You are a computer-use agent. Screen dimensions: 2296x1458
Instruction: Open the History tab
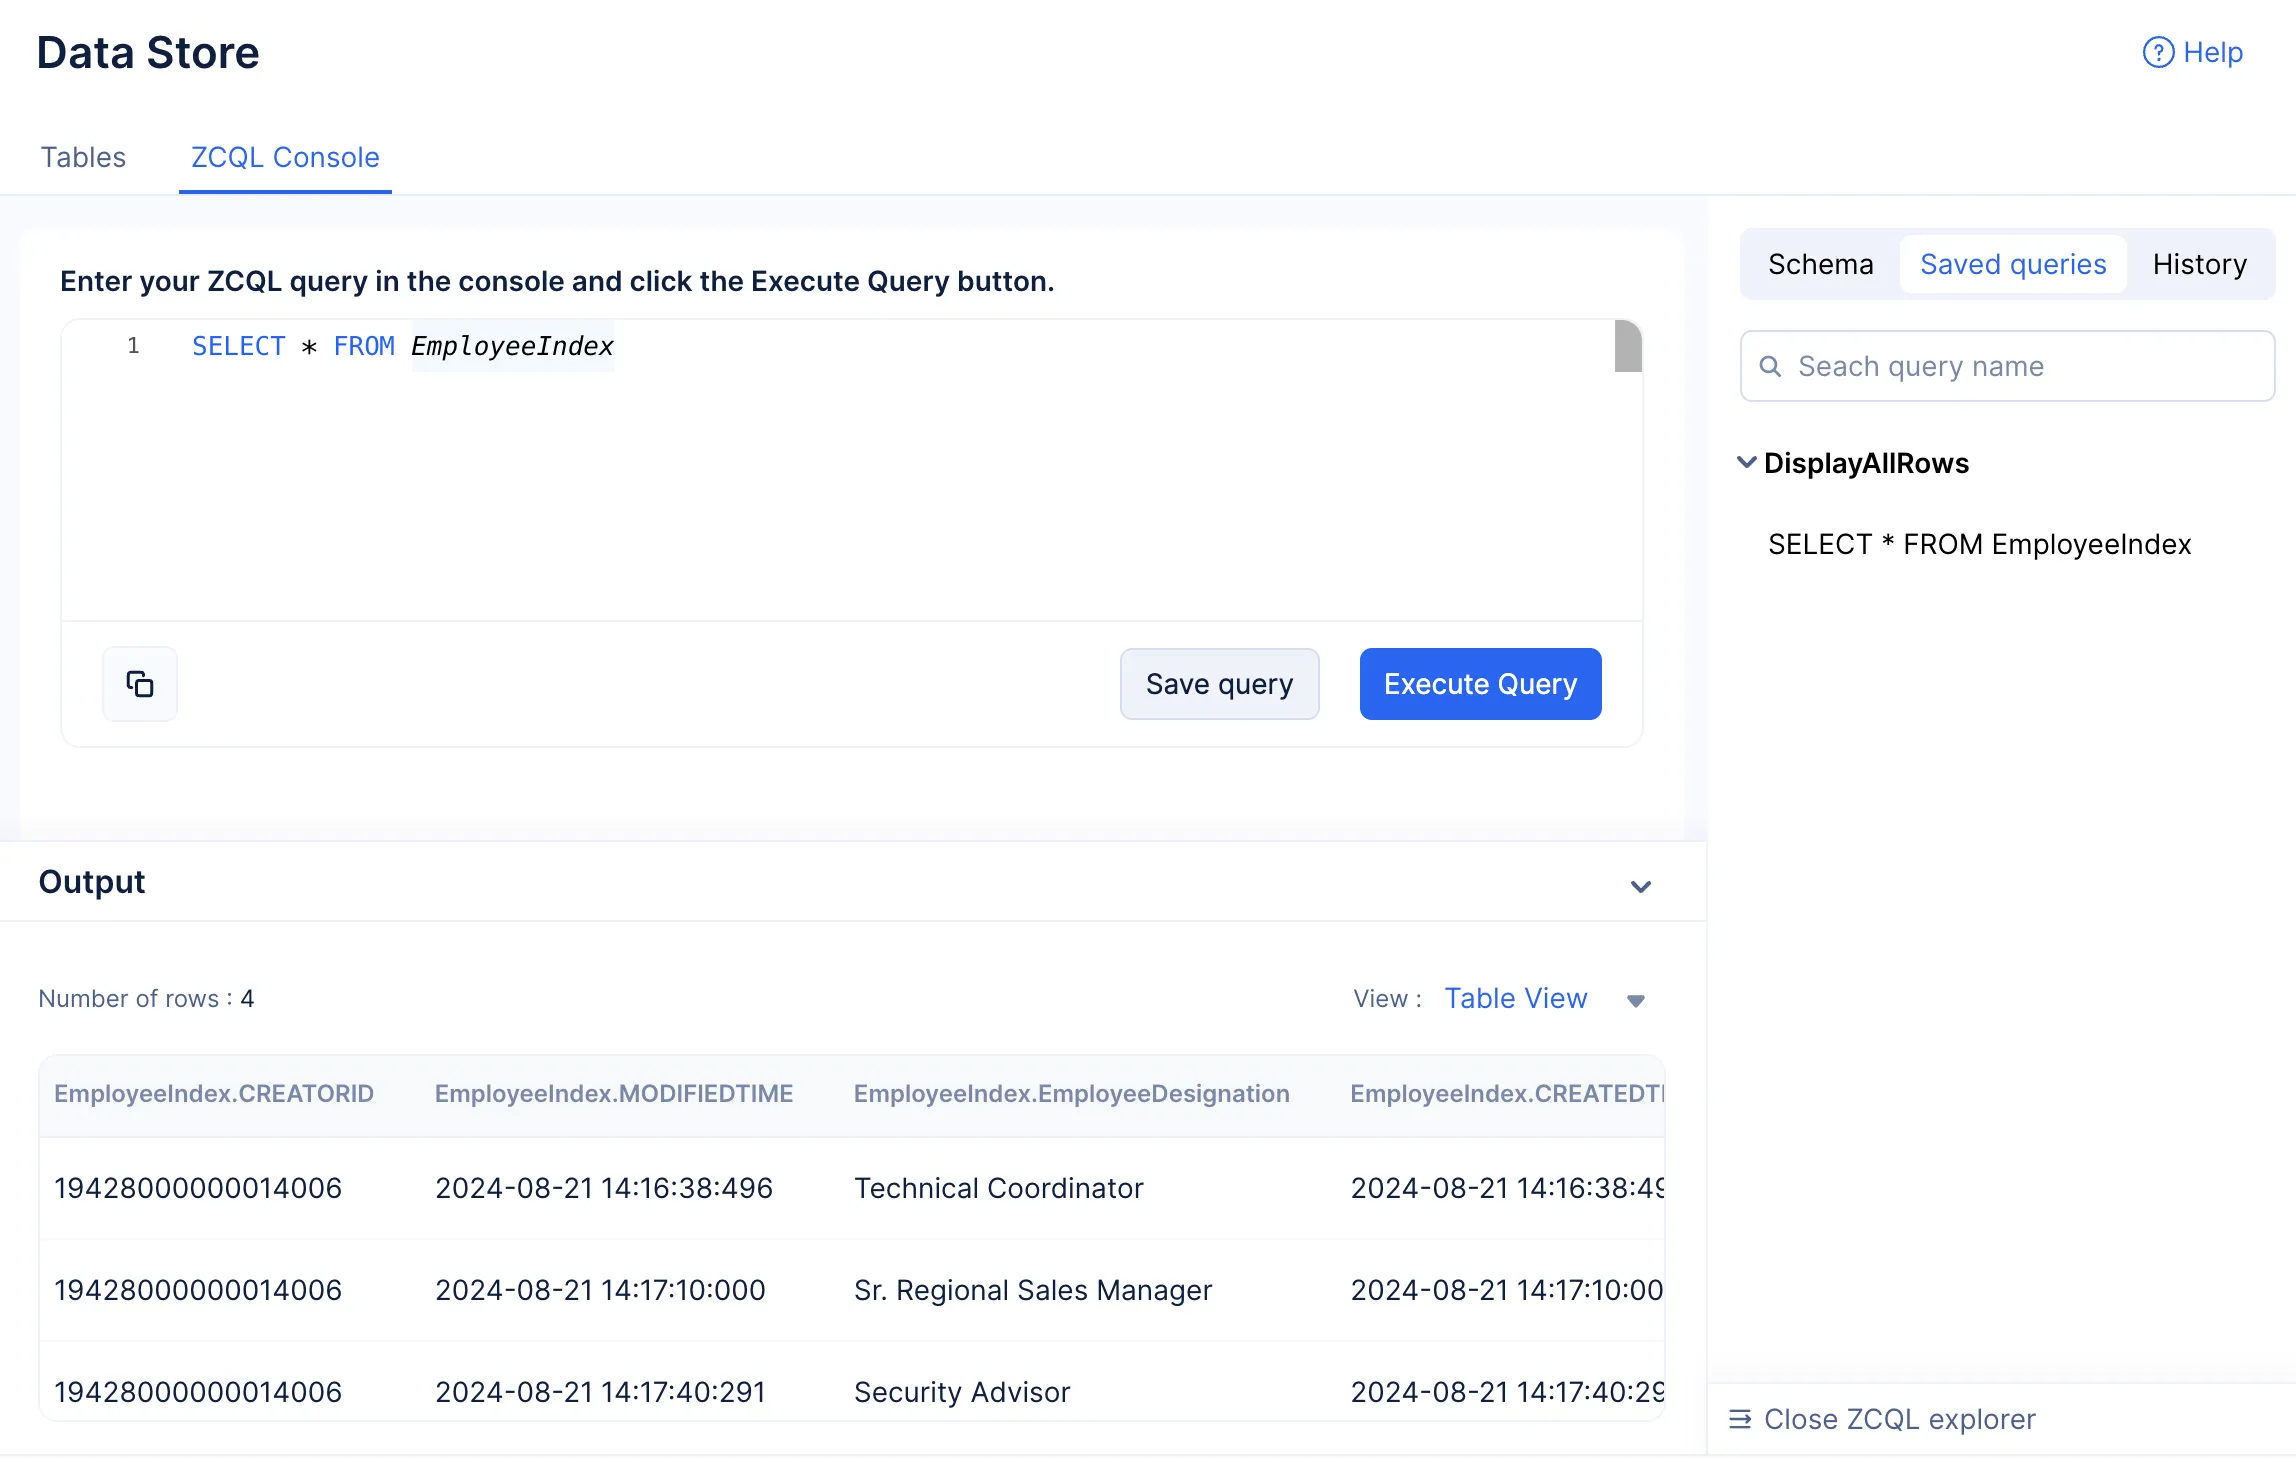coord(2199,264)
